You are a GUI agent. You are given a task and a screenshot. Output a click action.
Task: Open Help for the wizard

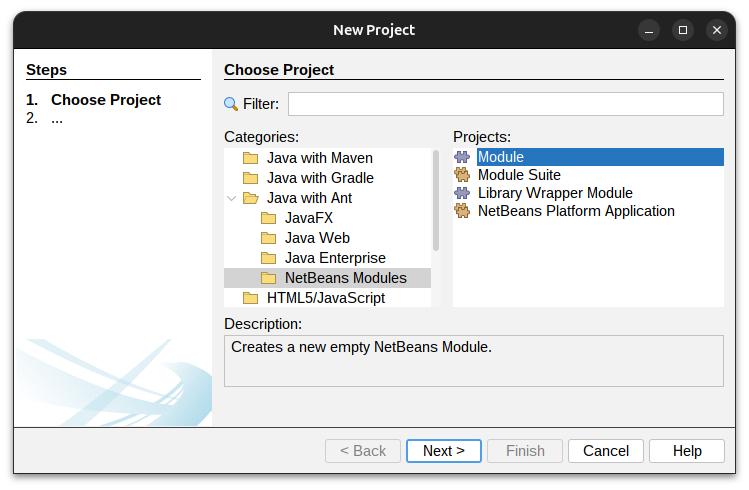(687, 451)
